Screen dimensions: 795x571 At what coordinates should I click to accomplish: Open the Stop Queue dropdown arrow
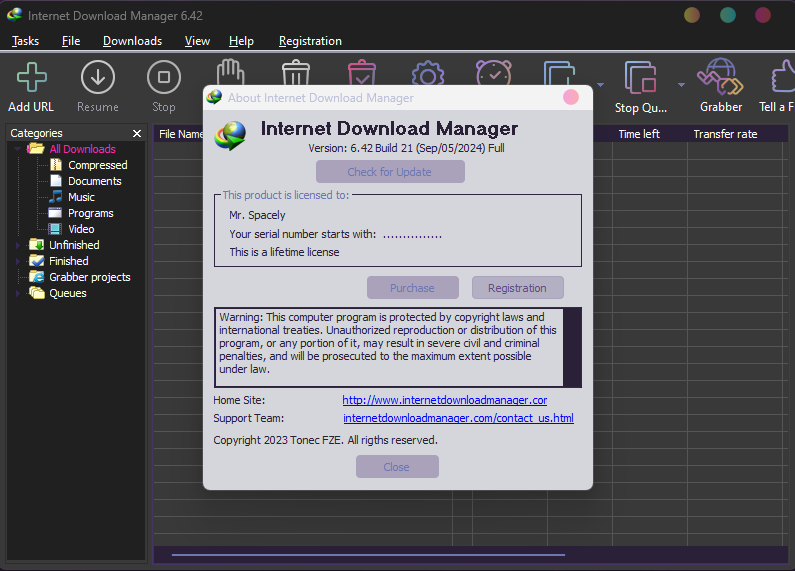(x=681, y=85)
